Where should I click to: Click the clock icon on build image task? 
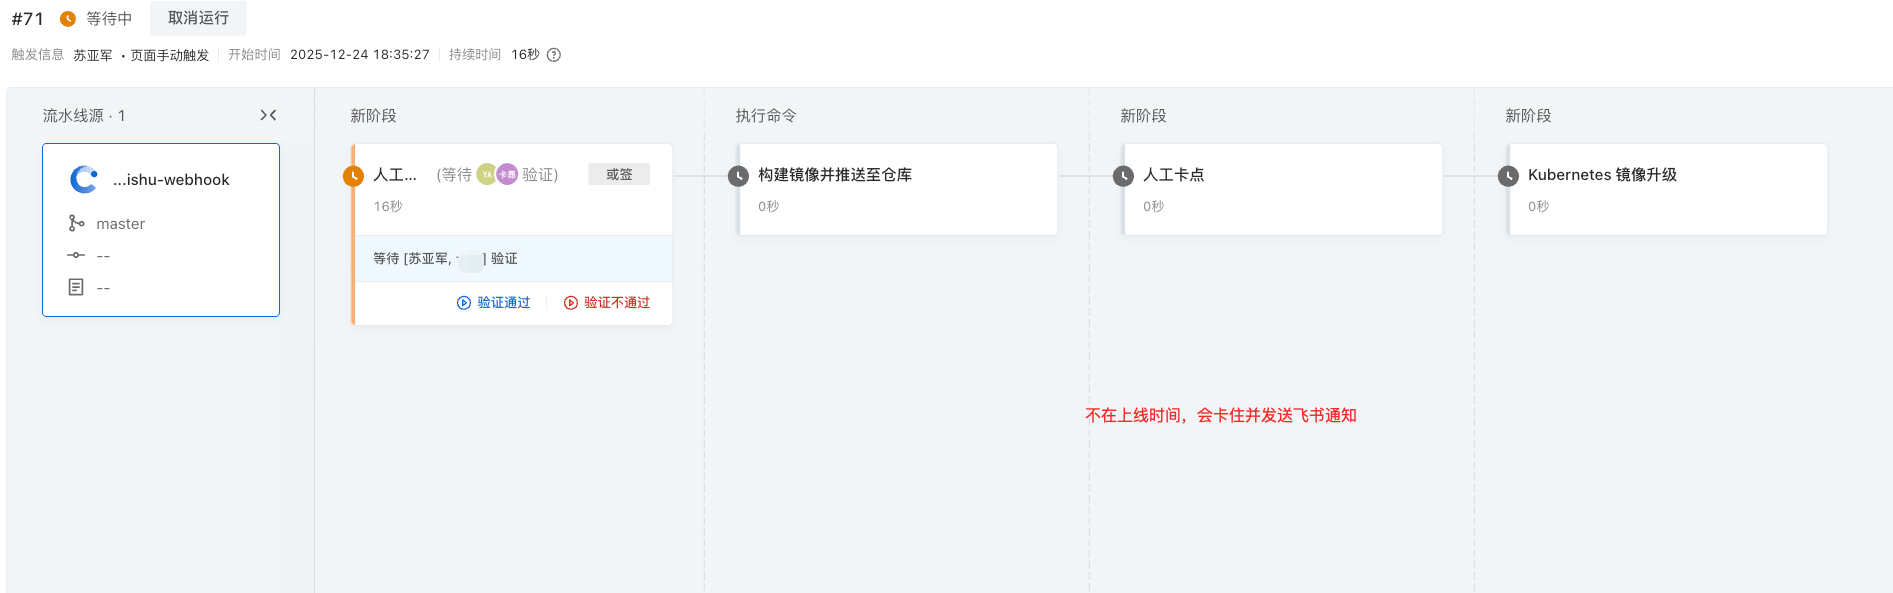coord(738,176)
